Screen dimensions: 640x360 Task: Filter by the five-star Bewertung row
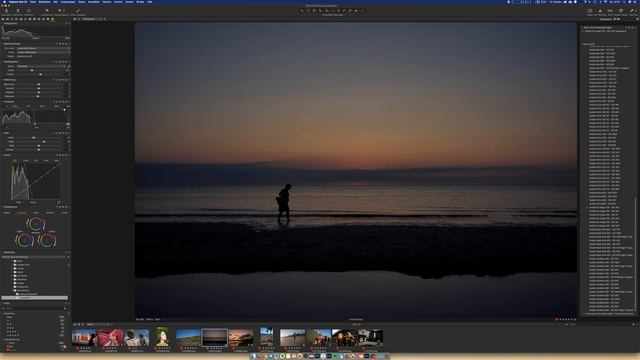point(35,335)
